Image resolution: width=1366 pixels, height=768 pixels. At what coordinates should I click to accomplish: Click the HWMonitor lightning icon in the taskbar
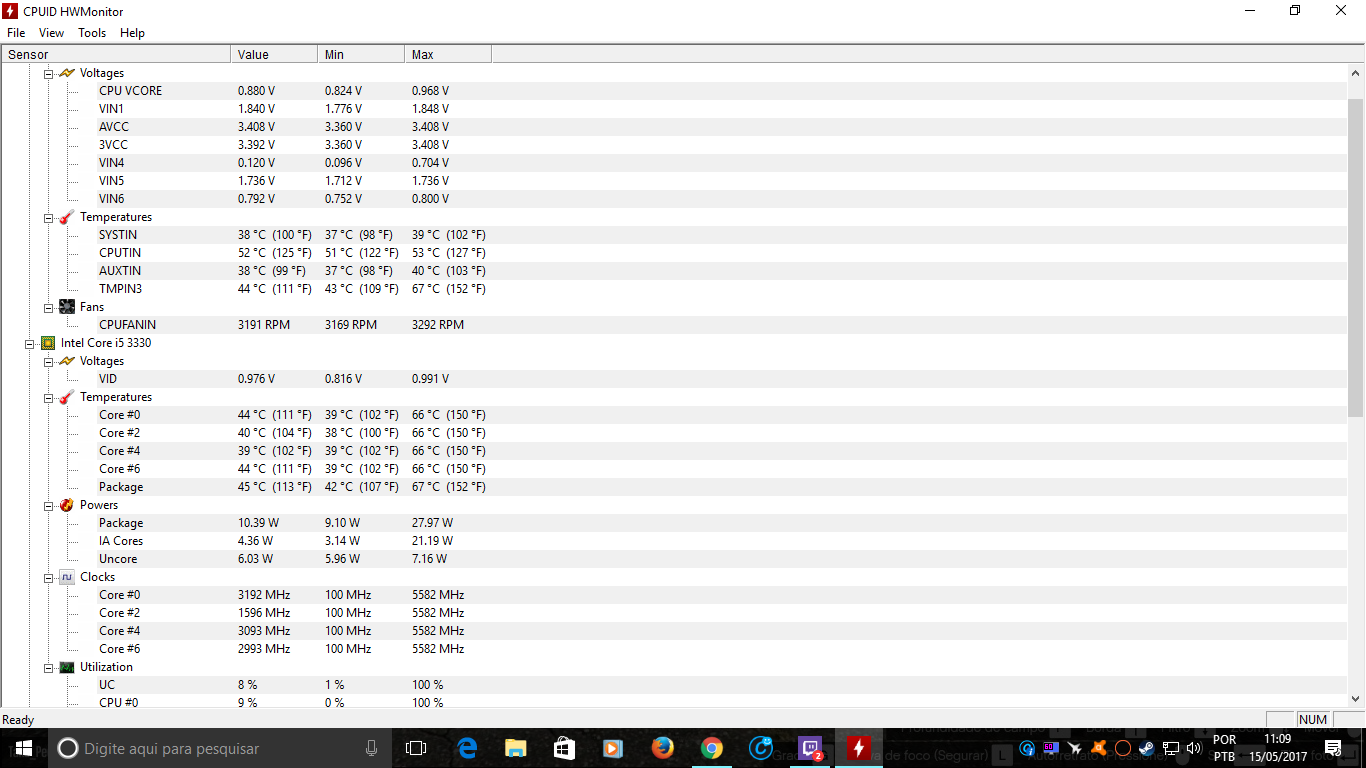[859, 748]
